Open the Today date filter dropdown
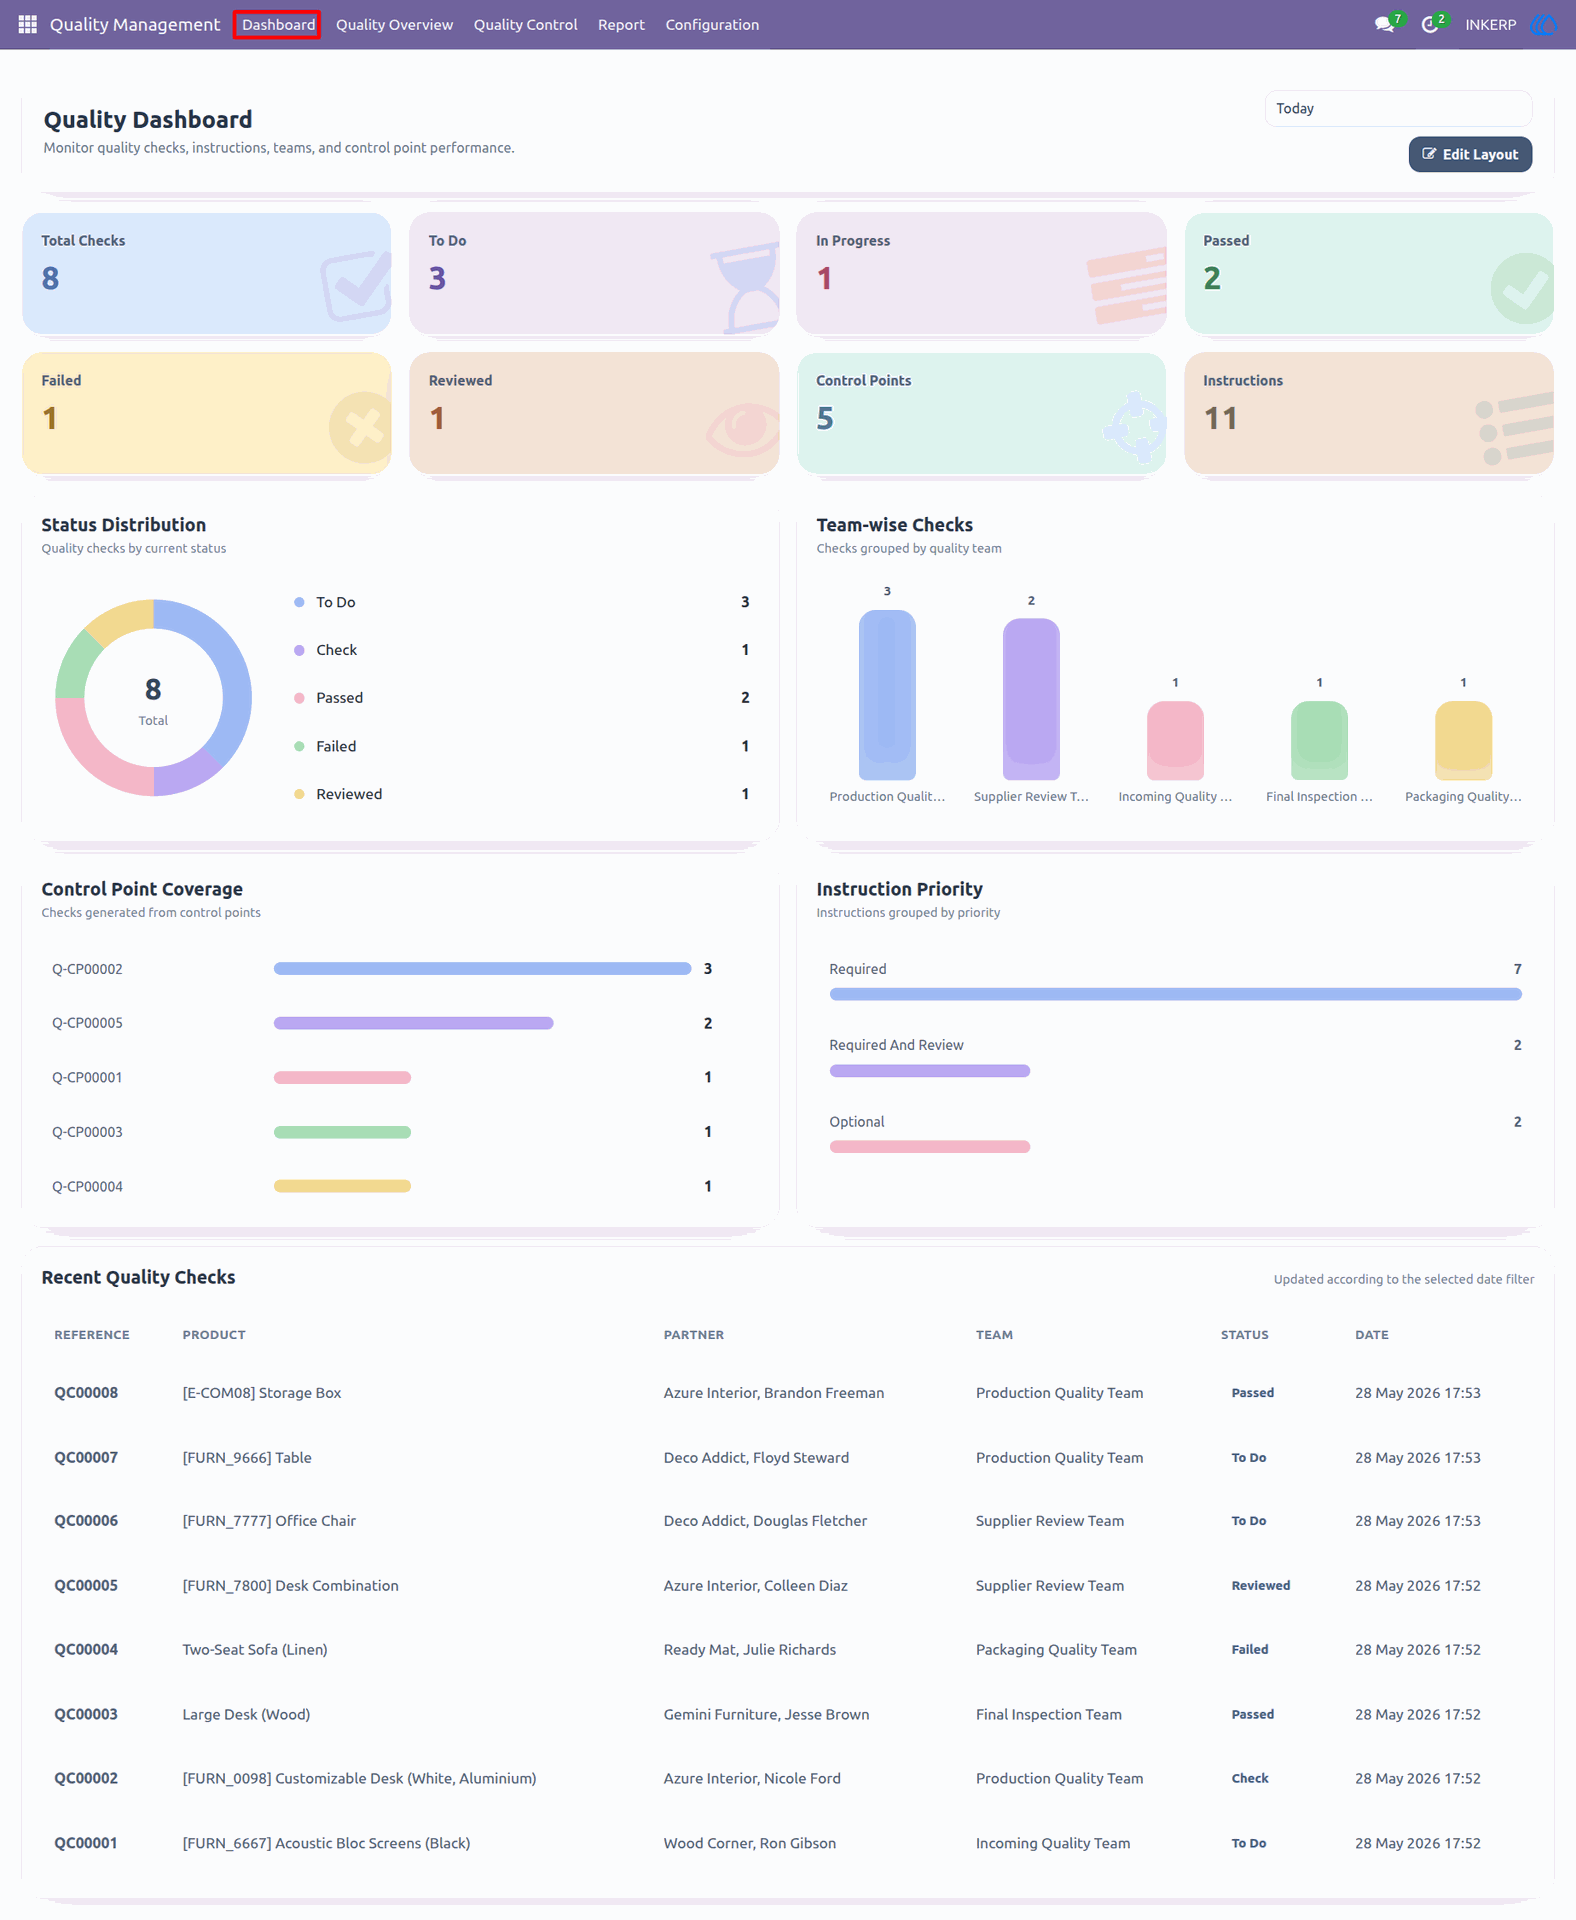Screen dimensions: 1576x1920 [1398, 108]
